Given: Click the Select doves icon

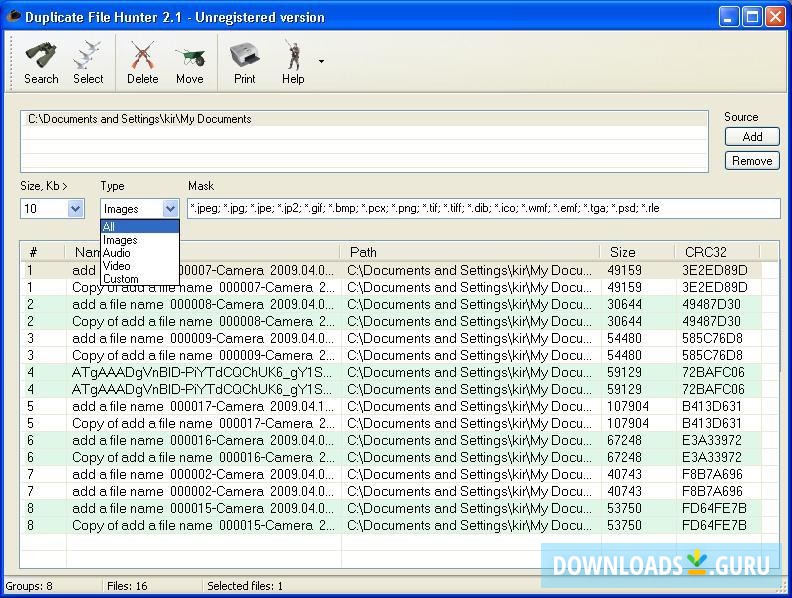Looking at the screenshot, I should pyautogui.click(x=88, y=56).
